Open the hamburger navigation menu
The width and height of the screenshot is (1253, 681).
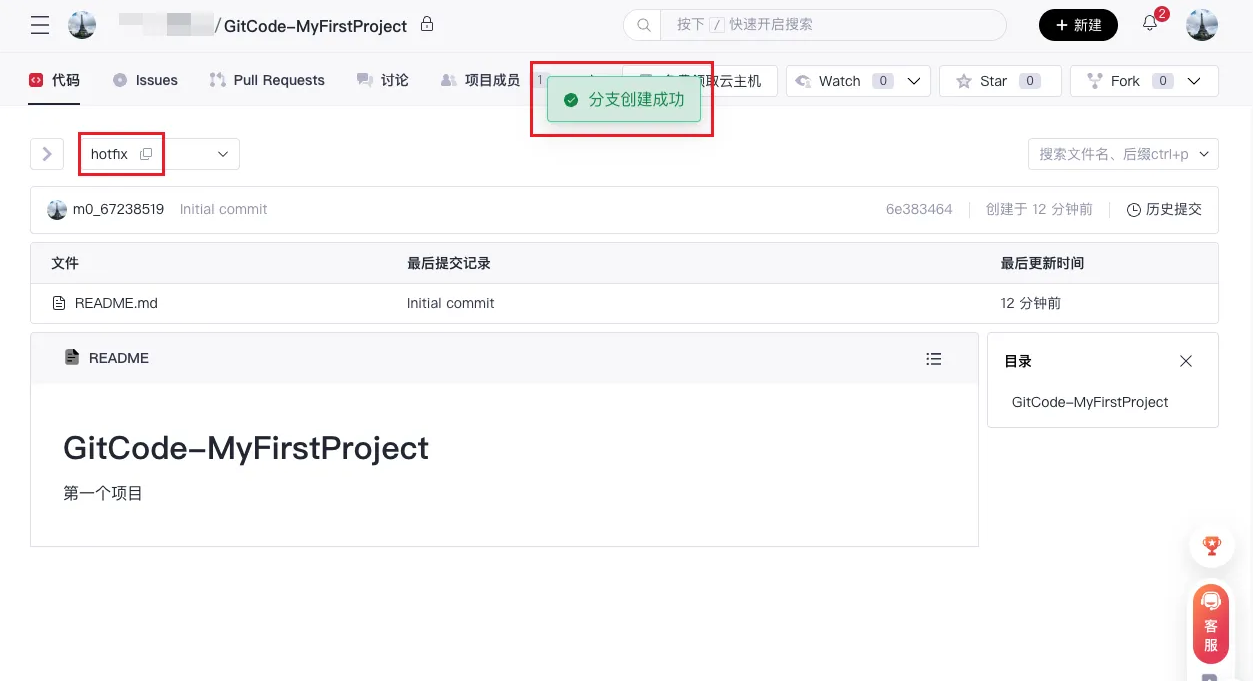tap(40, 25)
